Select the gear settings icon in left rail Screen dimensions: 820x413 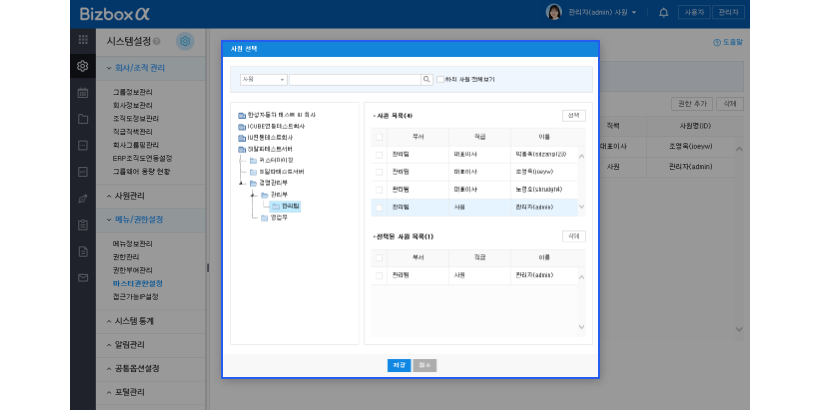pyautogui.click(x=83, y=66)
